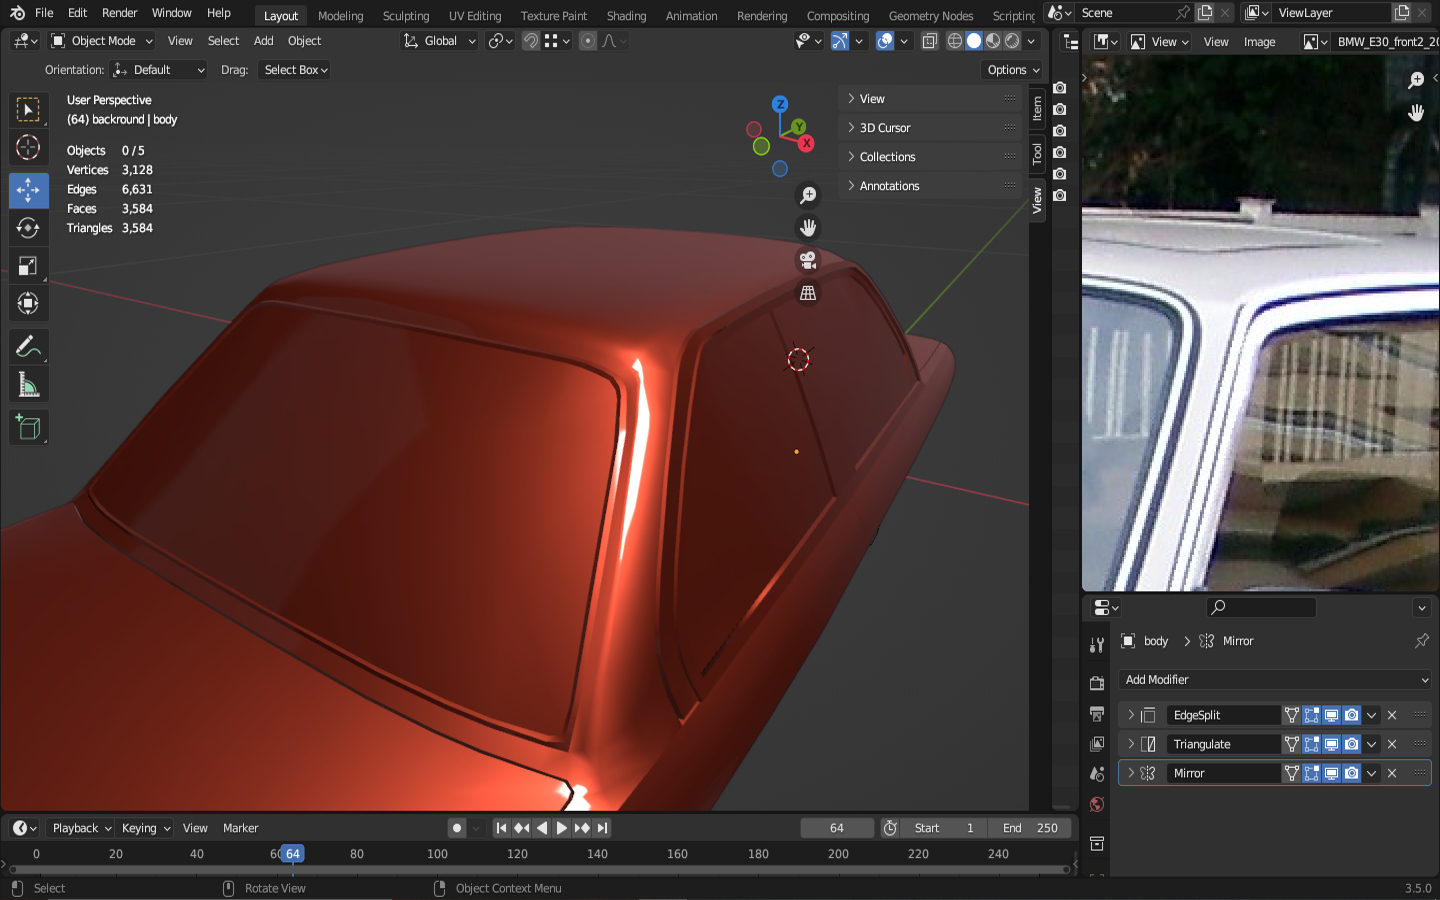Screen dimensions: 1440x900
Task: Activate the Transform tool
Action: (28, 304)
